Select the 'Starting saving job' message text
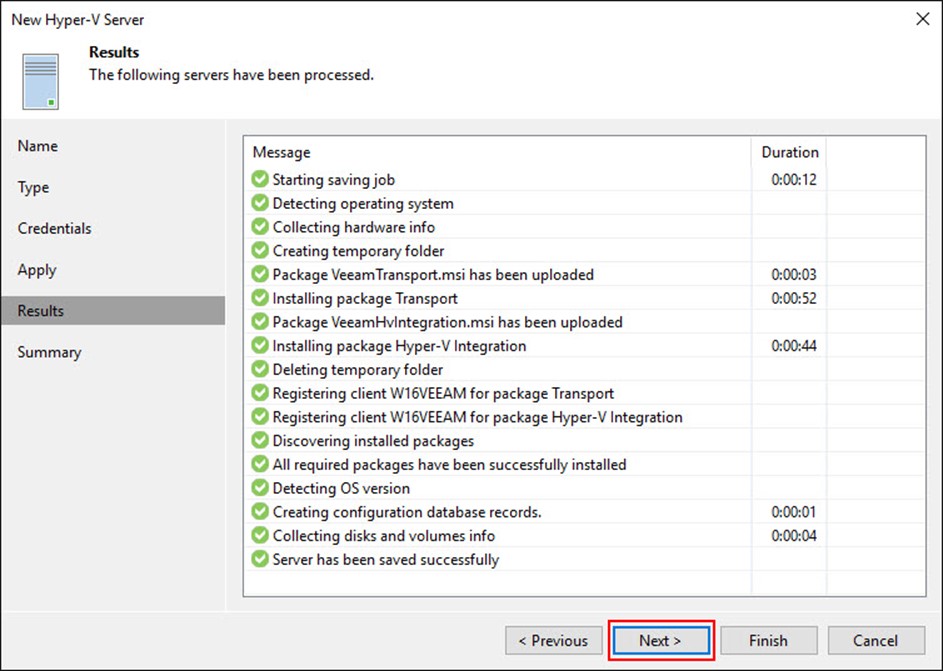The width and height of the screenshot is (943, 671). point(334,180)
